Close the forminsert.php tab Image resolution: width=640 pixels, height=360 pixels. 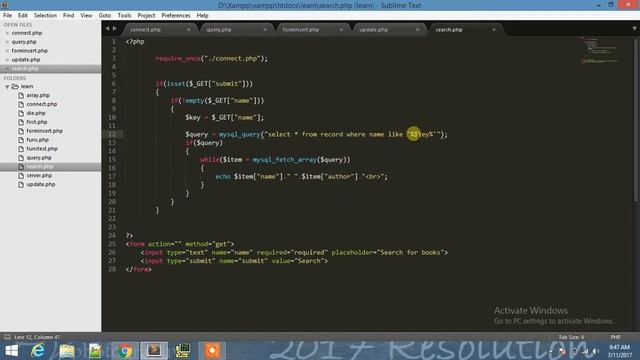coord(341,30)
